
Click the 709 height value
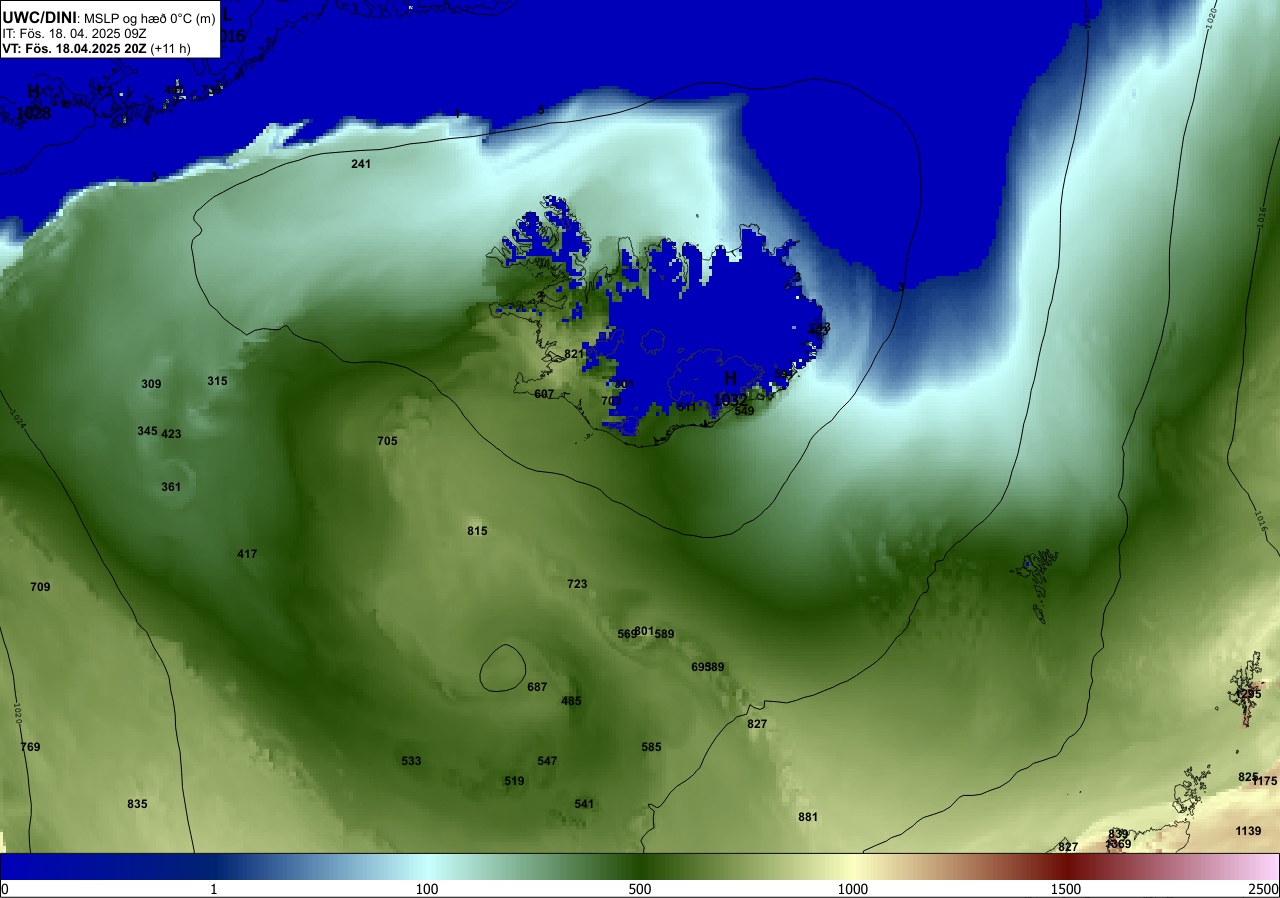tap(40, 587)
